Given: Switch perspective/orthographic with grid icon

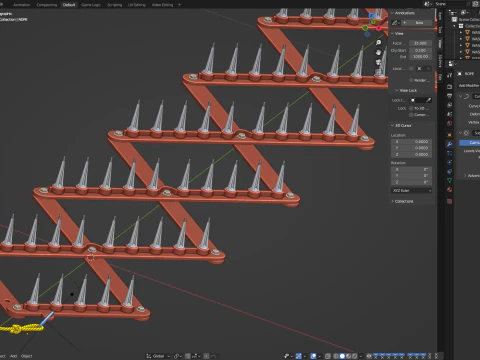Looking at the screenshot, I should [378, 72].
